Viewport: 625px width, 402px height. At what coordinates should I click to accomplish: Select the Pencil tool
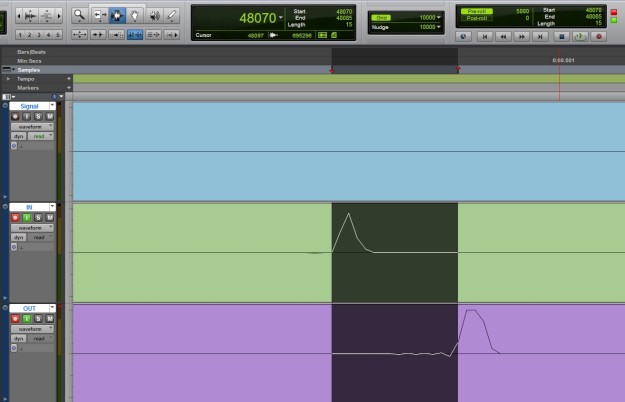click(172, 15)
